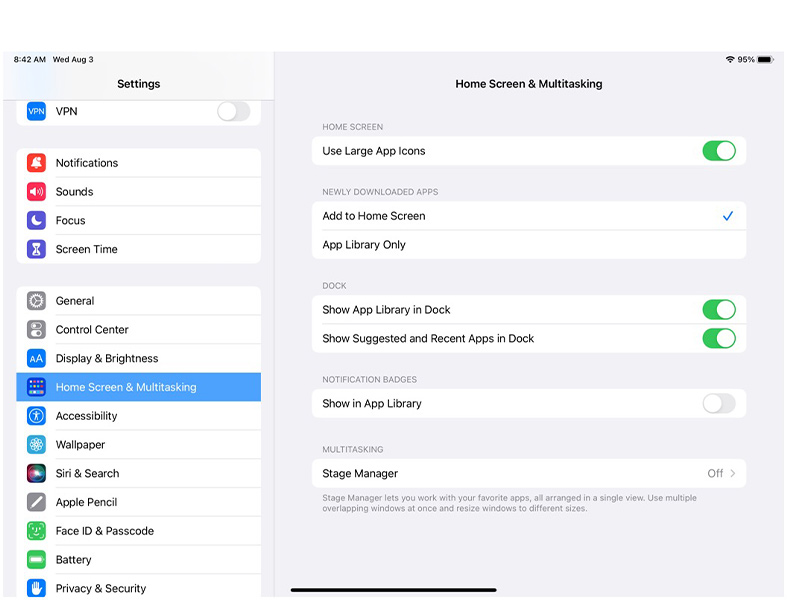Open Screen Time settings
The image size is (800, 600).
pos(139,249)
